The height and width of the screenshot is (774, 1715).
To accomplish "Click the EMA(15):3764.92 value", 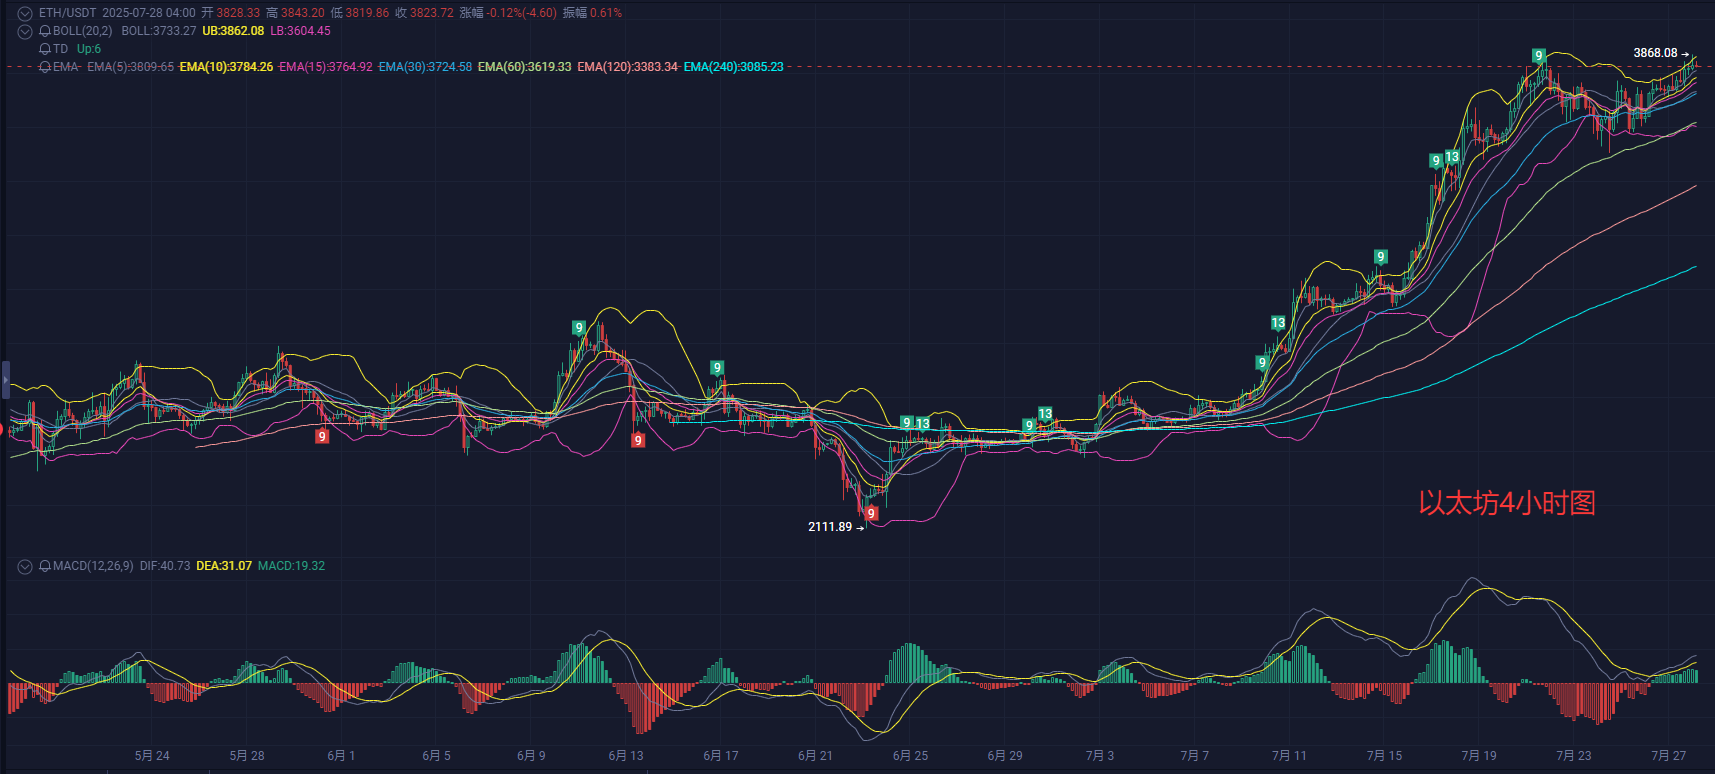I will click(x=326, y=67).
